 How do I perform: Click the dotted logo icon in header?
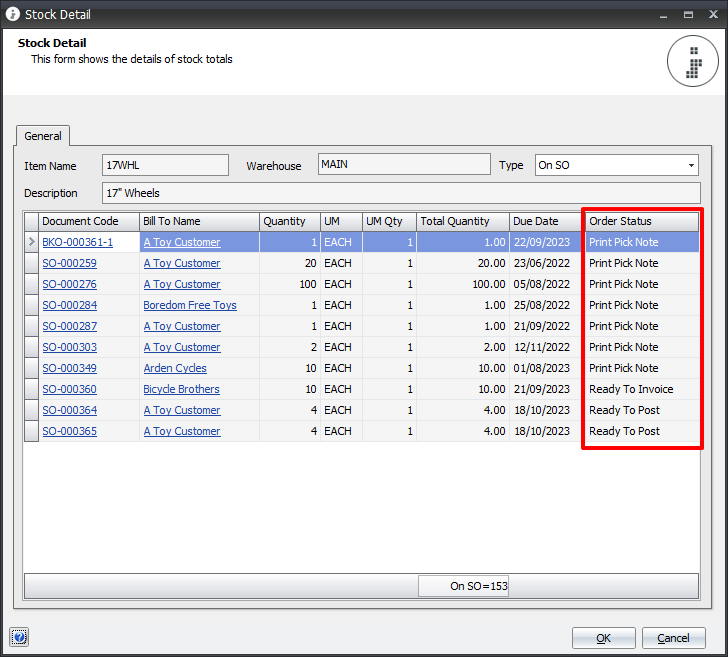pos(693,62)
